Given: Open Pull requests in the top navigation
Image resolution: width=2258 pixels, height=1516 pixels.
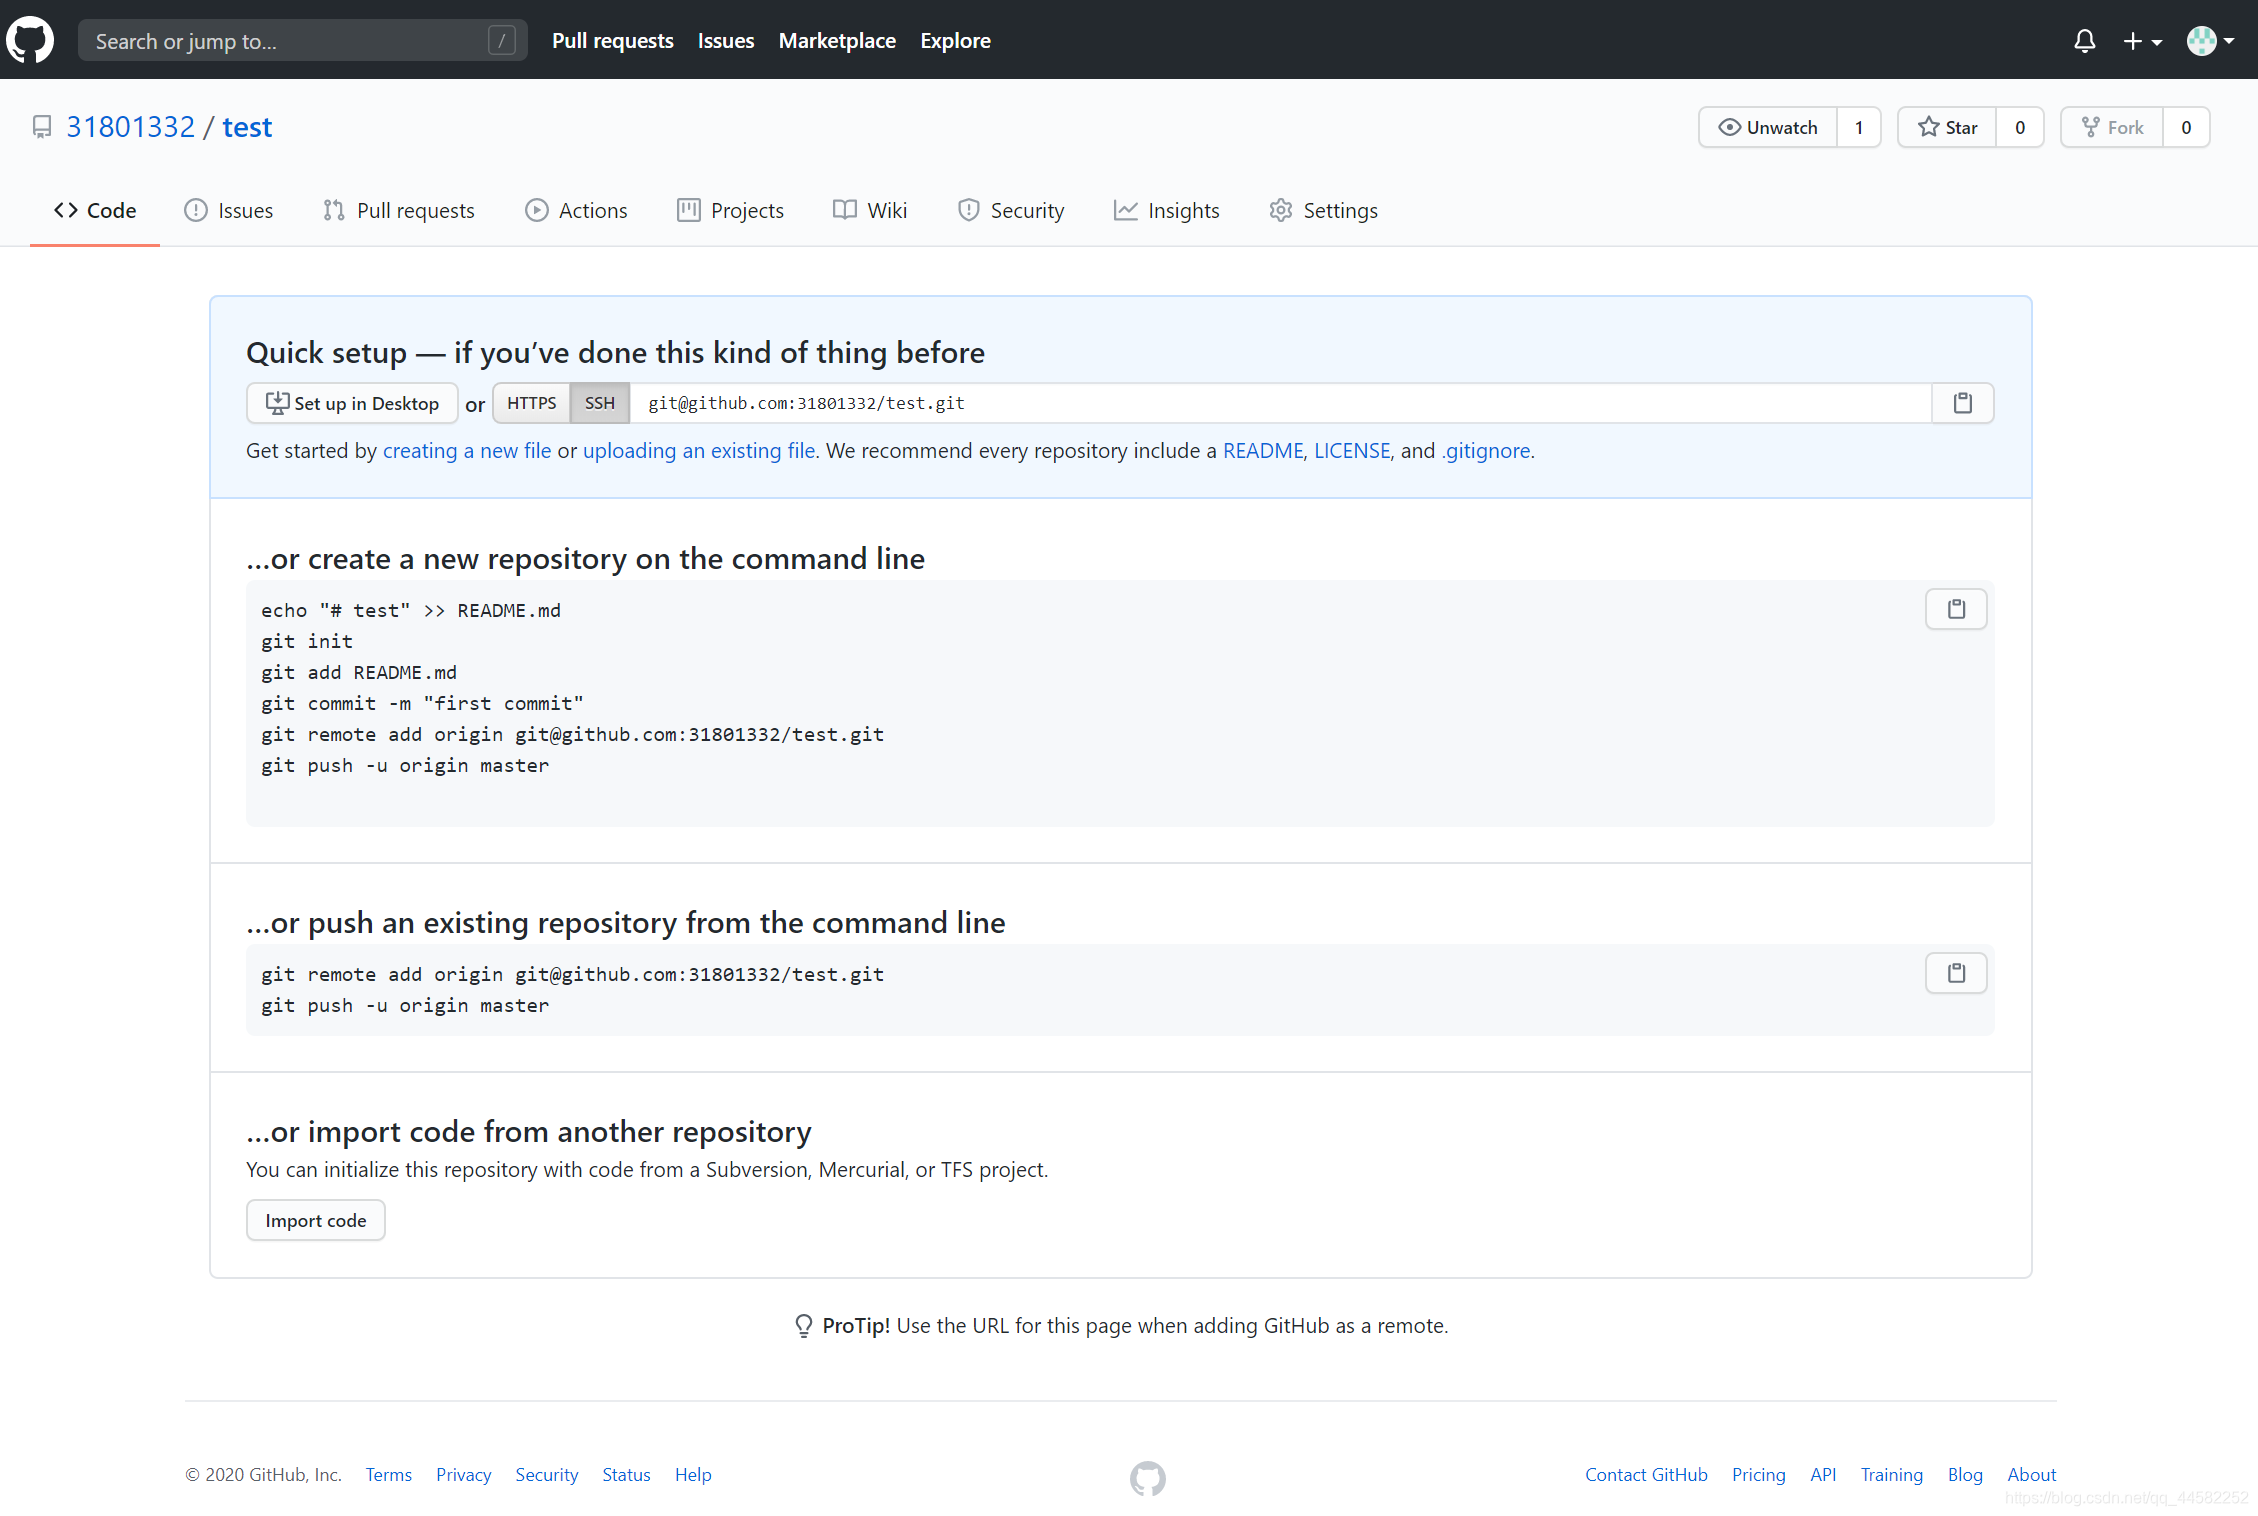Looking at the screenshot, I should (613, 41).
